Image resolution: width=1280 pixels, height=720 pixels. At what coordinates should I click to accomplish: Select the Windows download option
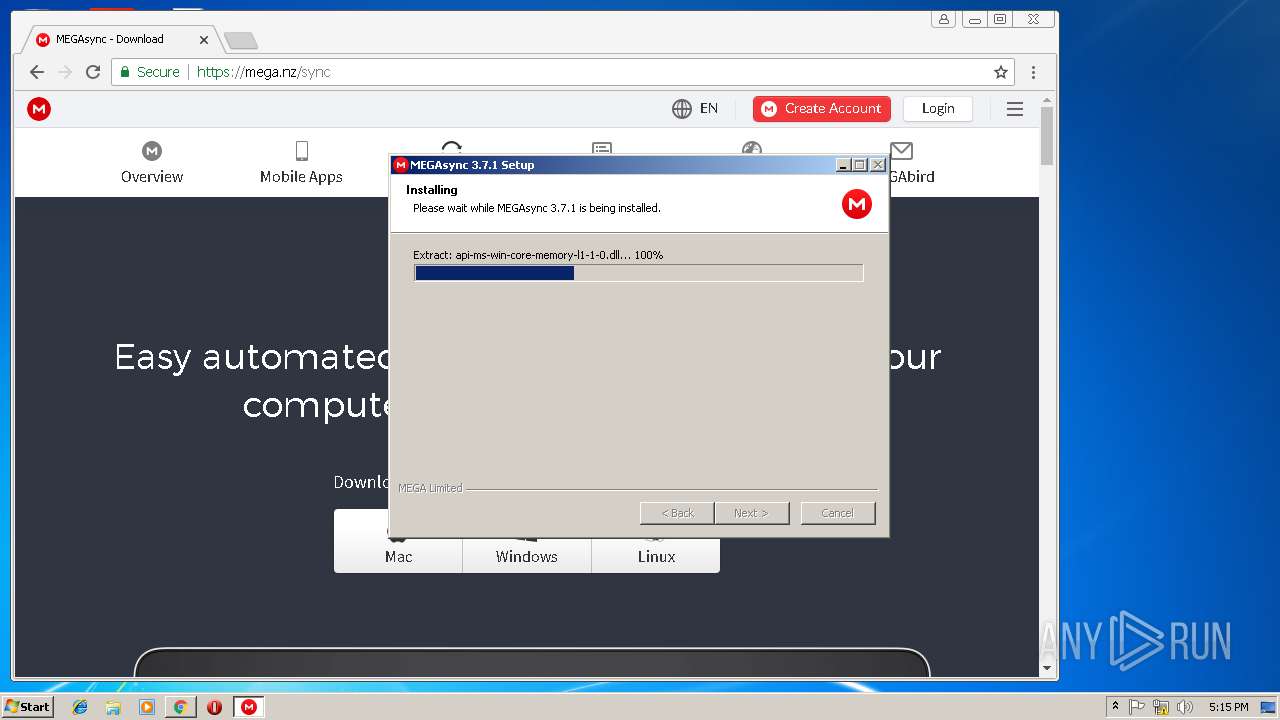tap(527, 541)
